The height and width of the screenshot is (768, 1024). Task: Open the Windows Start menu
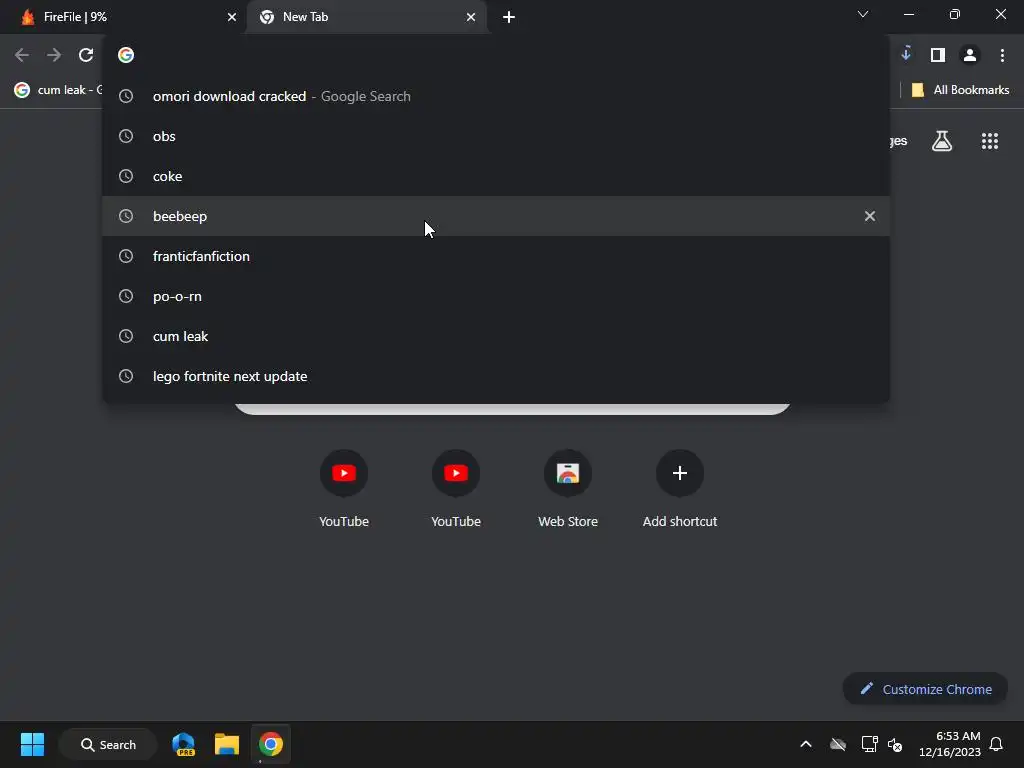point(32,744)
